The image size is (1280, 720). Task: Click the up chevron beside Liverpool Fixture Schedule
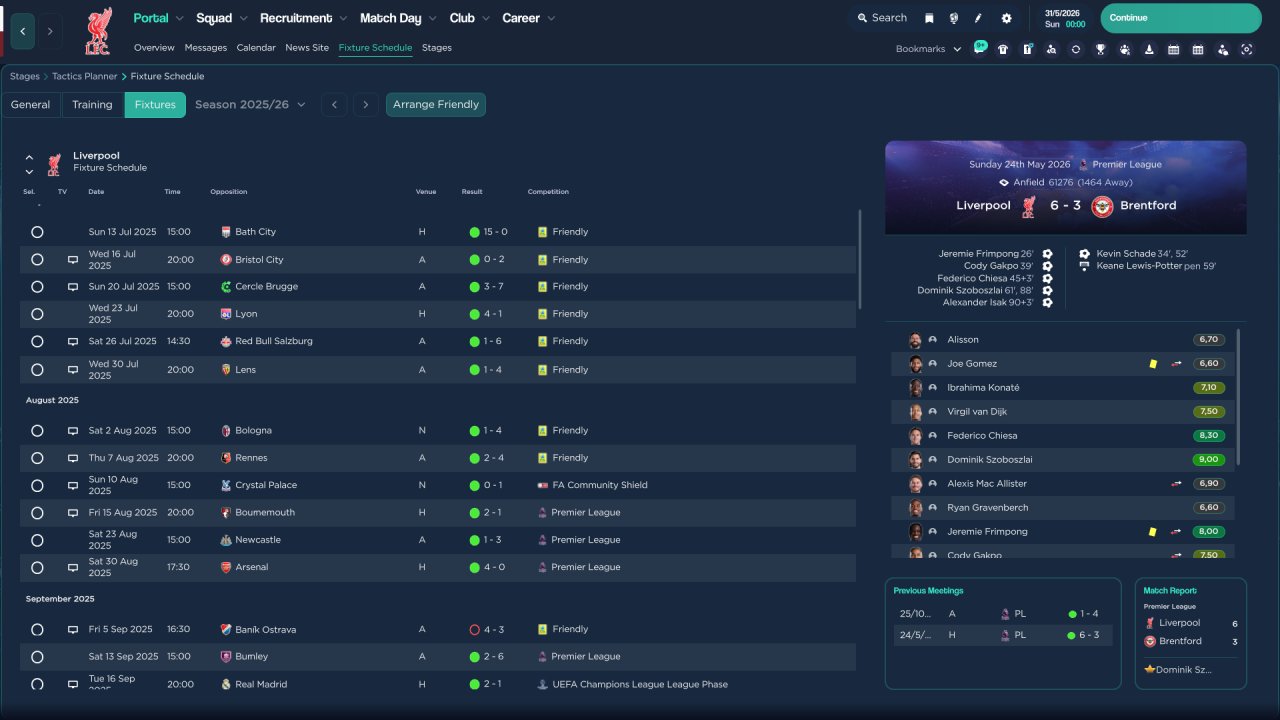pyautogui.click(x=29, y=157)
